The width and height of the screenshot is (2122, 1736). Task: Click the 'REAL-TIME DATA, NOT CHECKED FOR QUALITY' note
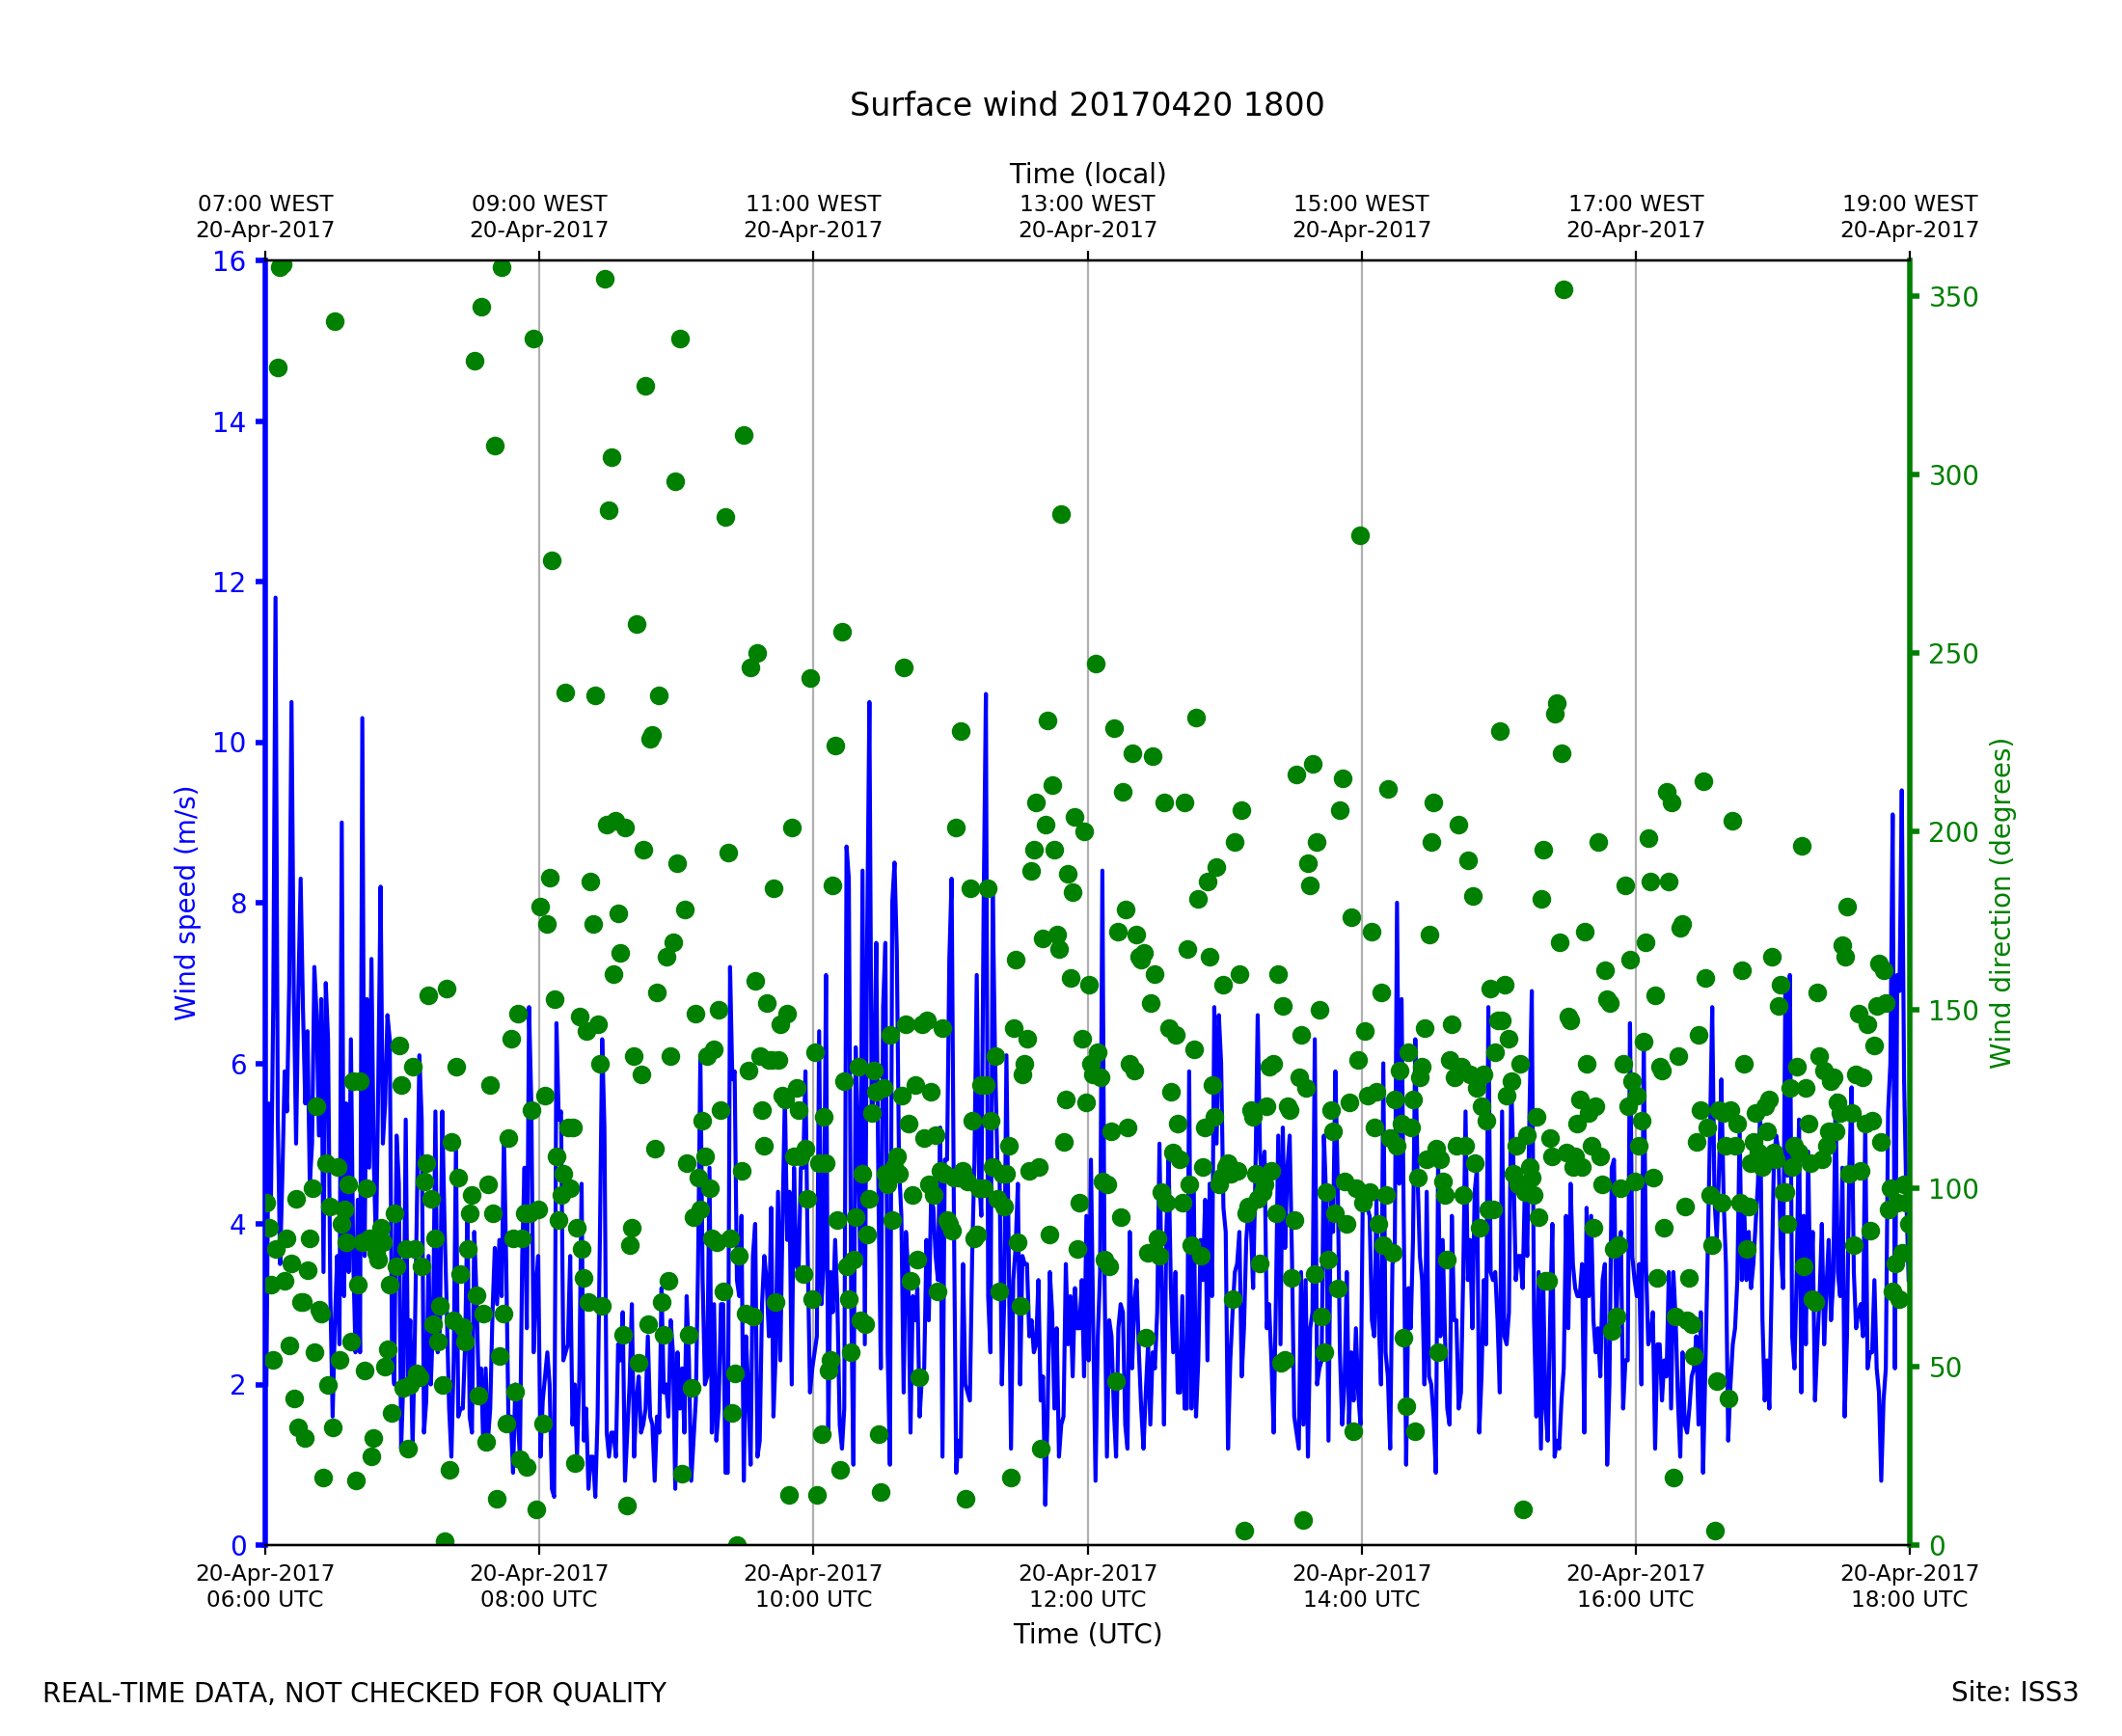click(x=354, y=1693)
